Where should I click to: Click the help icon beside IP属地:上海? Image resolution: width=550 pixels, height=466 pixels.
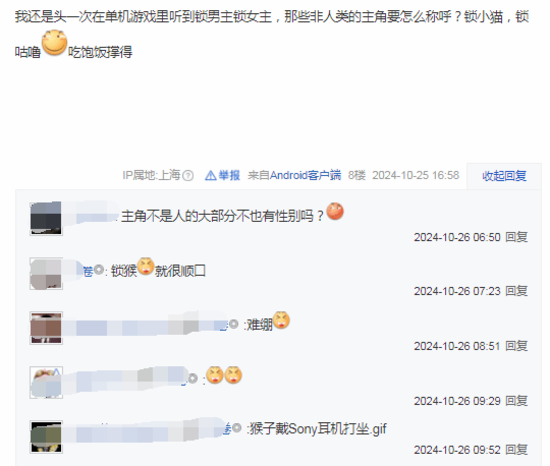point(188,175)
